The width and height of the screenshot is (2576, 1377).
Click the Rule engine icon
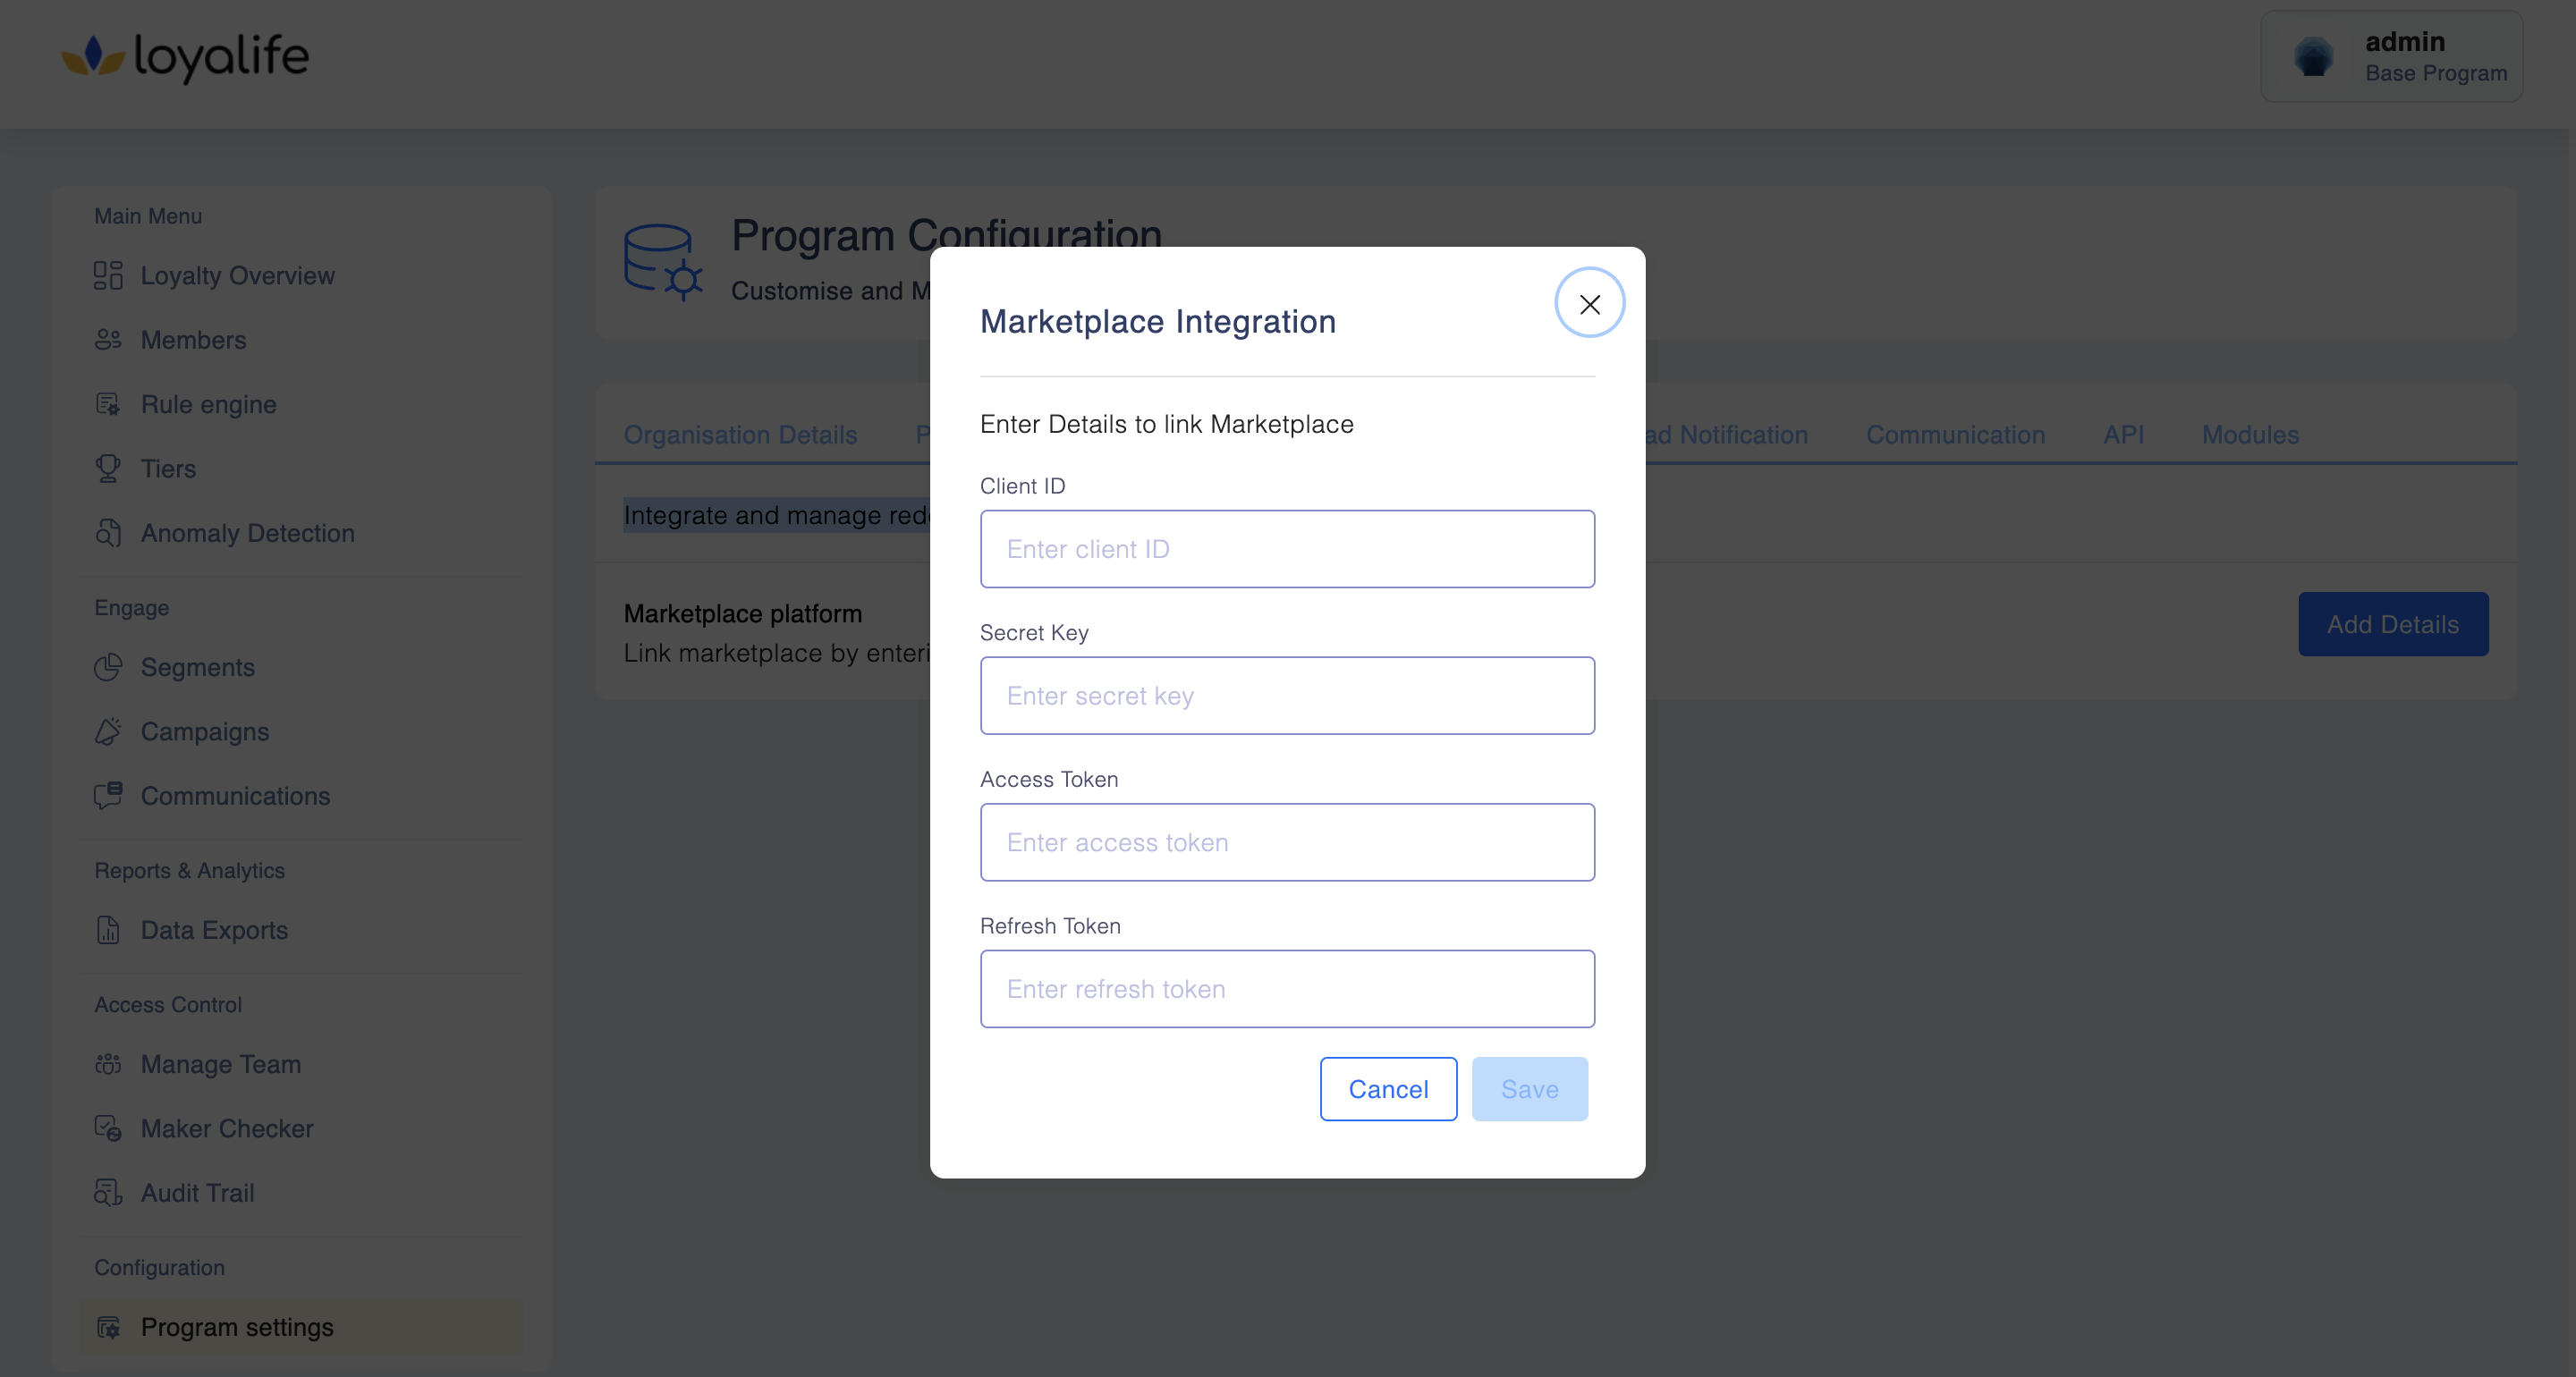108,404
